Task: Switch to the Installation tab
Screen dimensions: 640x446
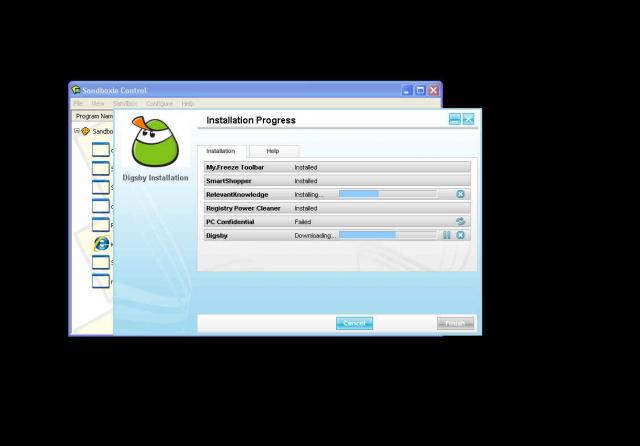Action: point(221,151)
